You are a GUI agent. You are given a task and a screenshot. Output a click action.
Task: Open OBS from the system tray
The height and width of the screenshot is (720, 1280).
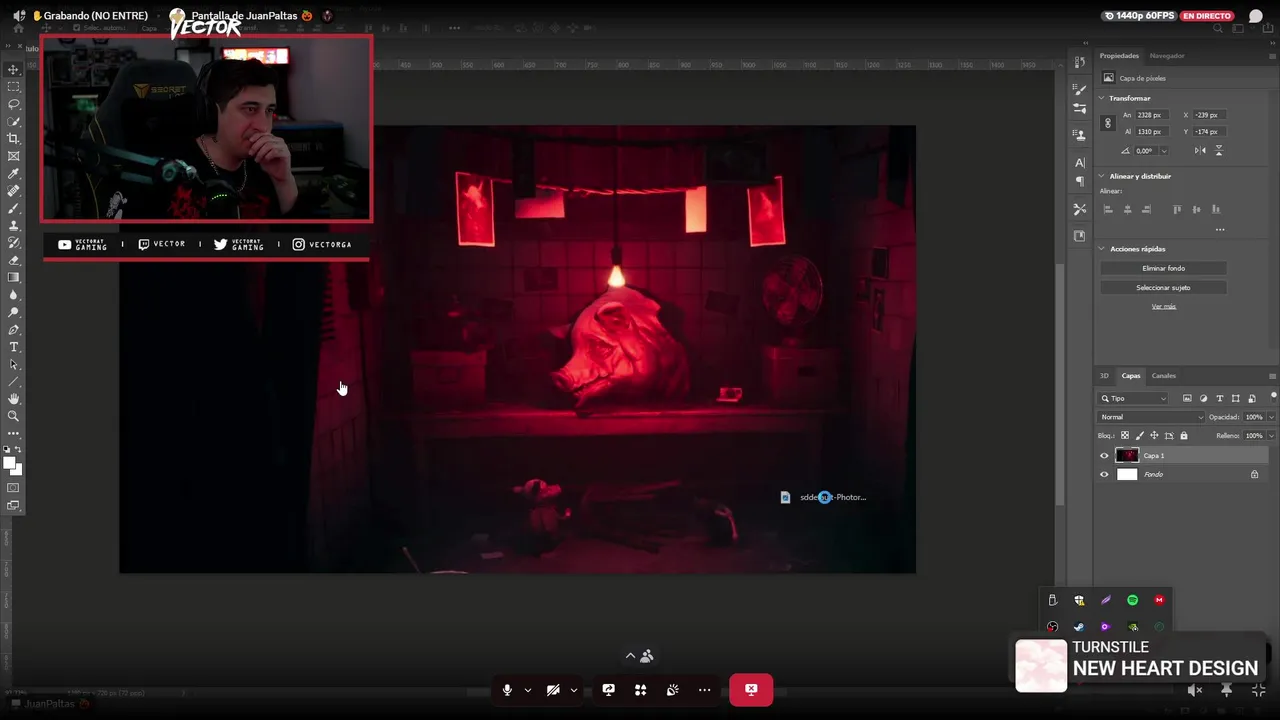(1052, 627)
